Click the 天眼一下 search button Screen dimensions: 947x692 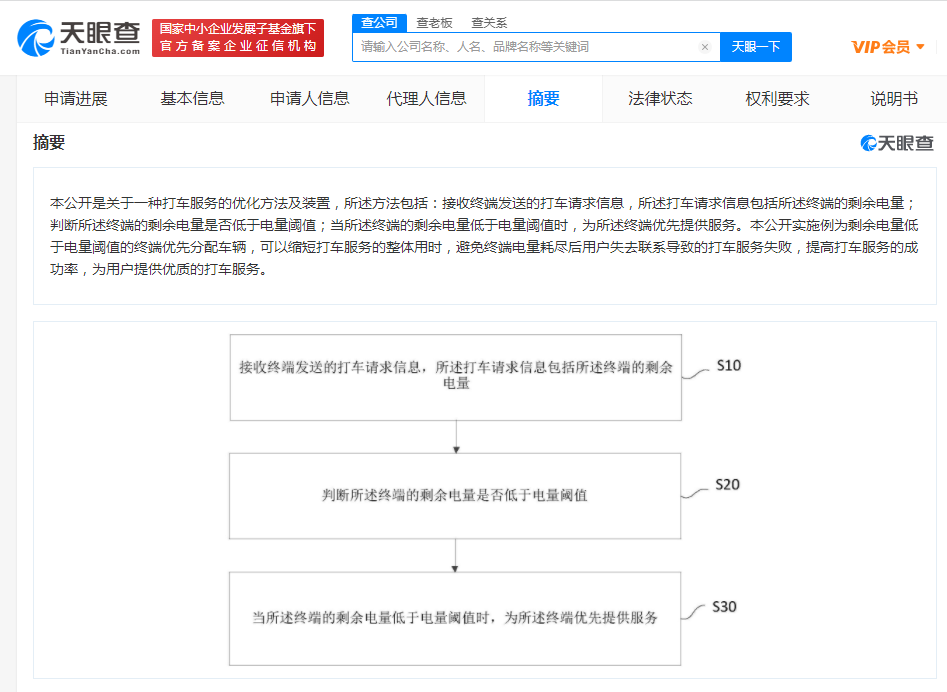coord(755,47)
